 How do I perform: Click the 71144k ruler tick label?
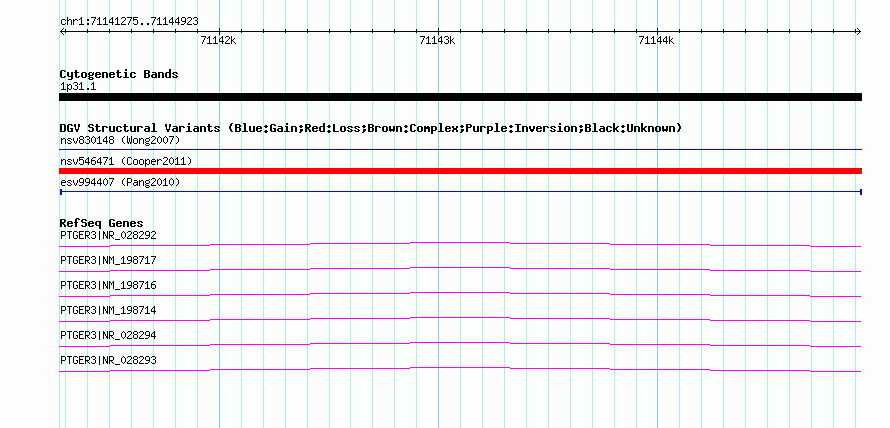[x=656, y=40]
